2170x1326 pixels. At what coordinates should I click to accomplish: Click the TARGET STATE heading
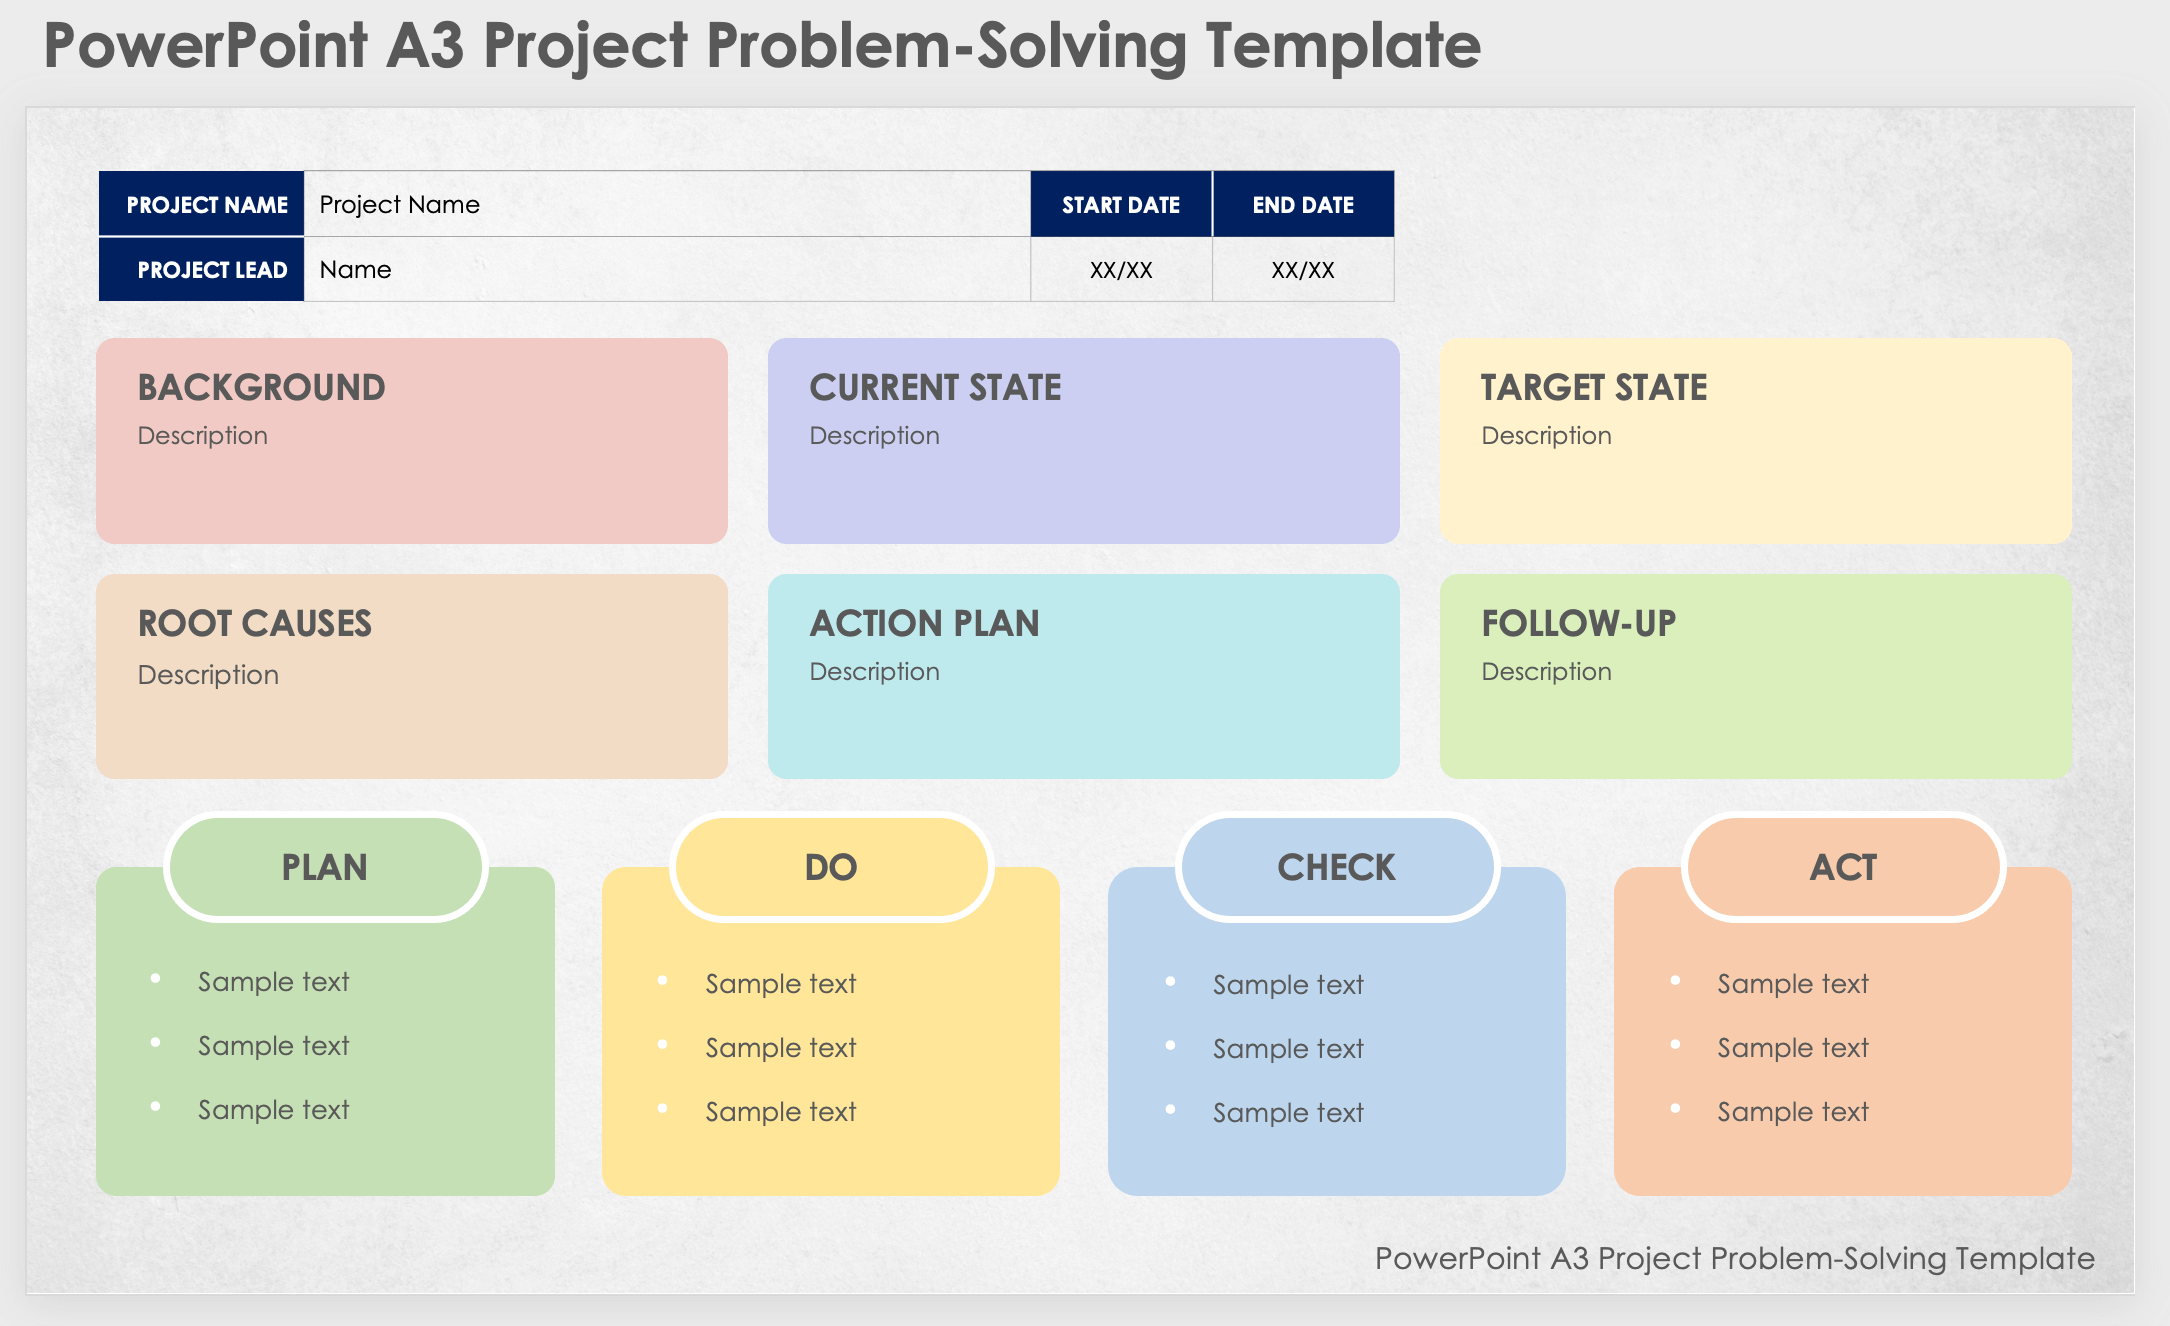point(1594,388)
